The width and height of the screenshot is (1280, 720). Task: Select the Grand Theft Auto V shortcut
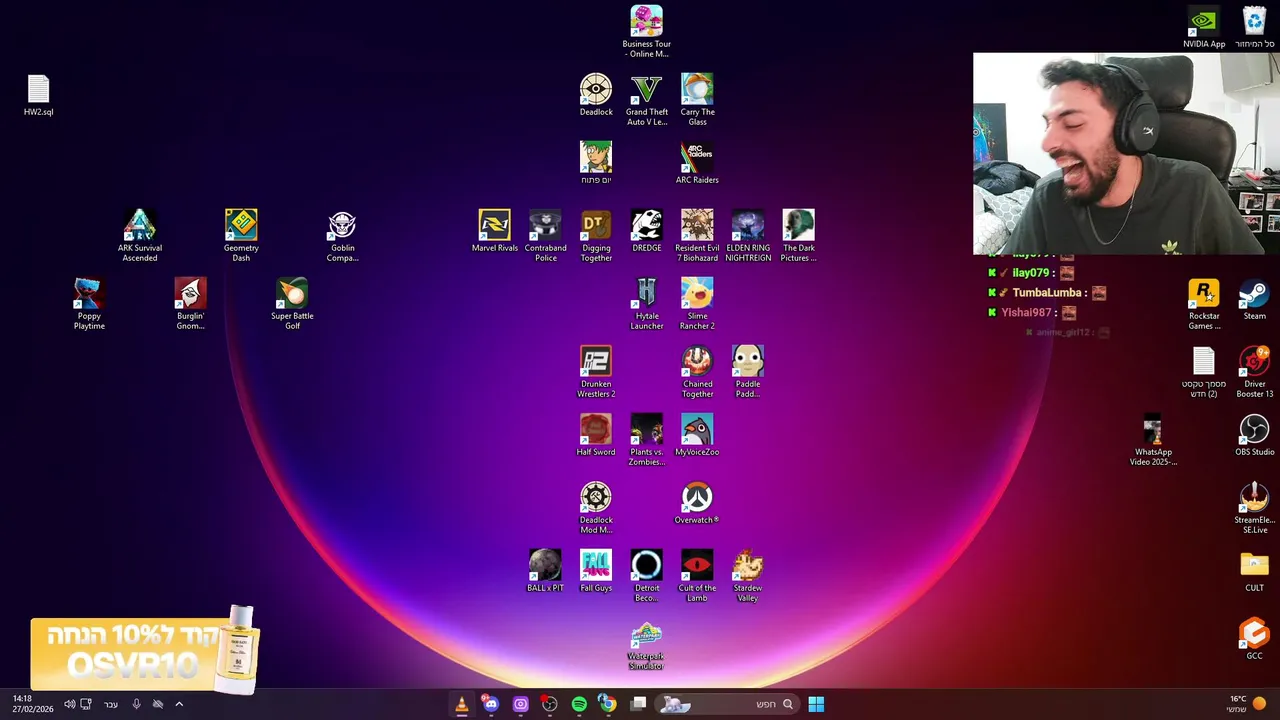647,99
